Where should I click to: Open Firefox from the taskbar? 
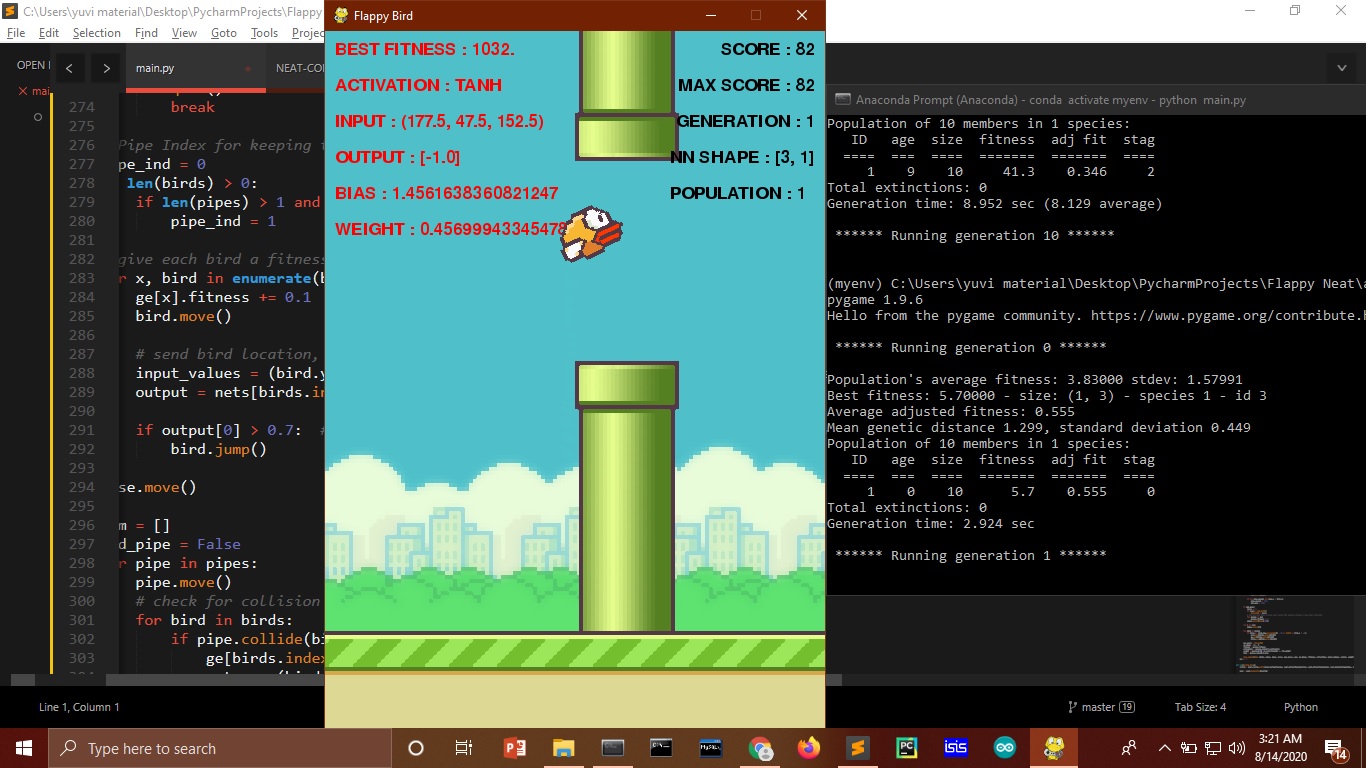pos(808,748)
